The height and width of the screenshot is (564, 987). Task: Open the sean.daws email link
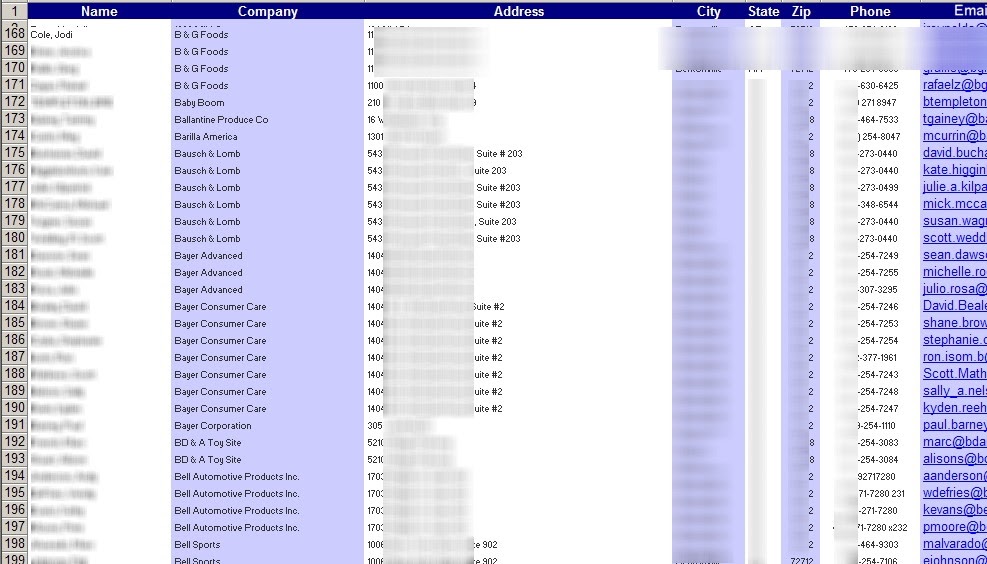tap(954, 256)
